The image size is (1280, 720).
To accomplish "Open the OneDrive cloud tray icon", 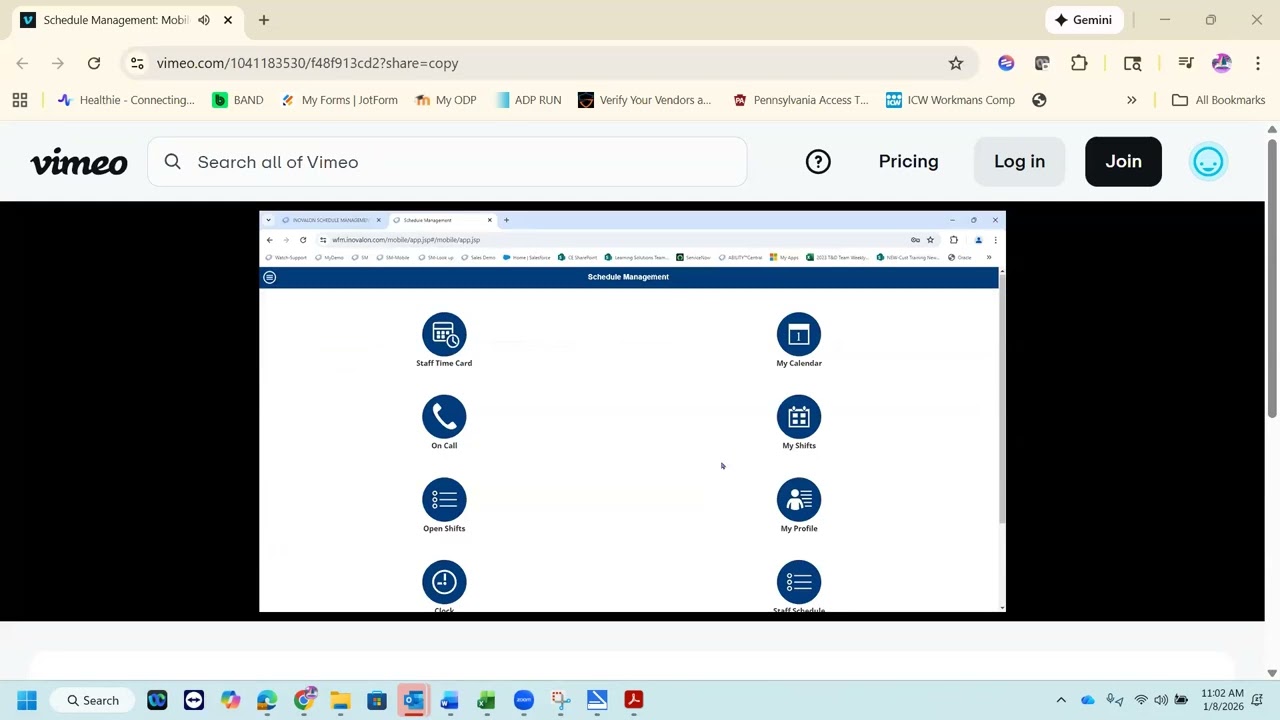I will tap(1088, 700).
